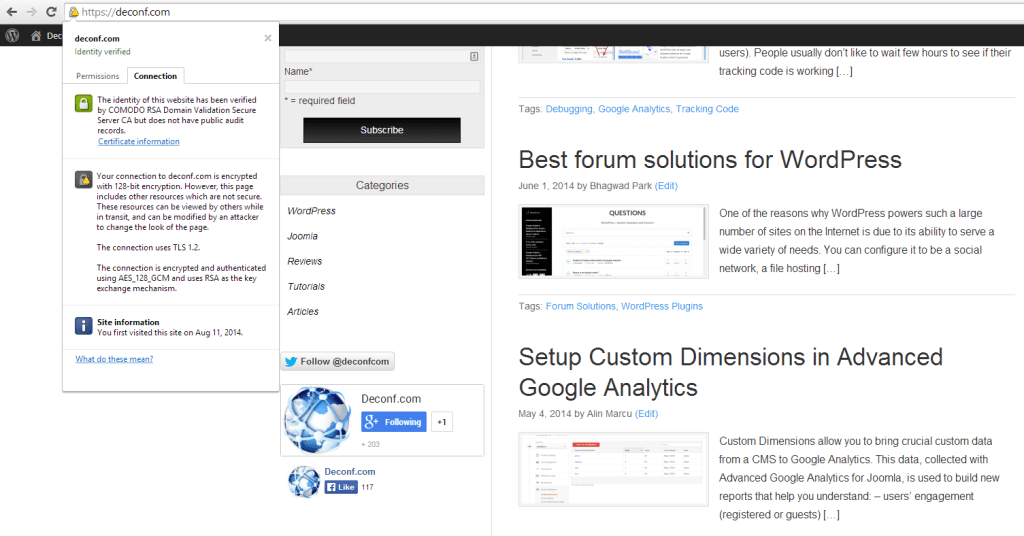Click the small icon beside the email field
The width and height of the screenshot is (1024, 536).
[474, 56]
